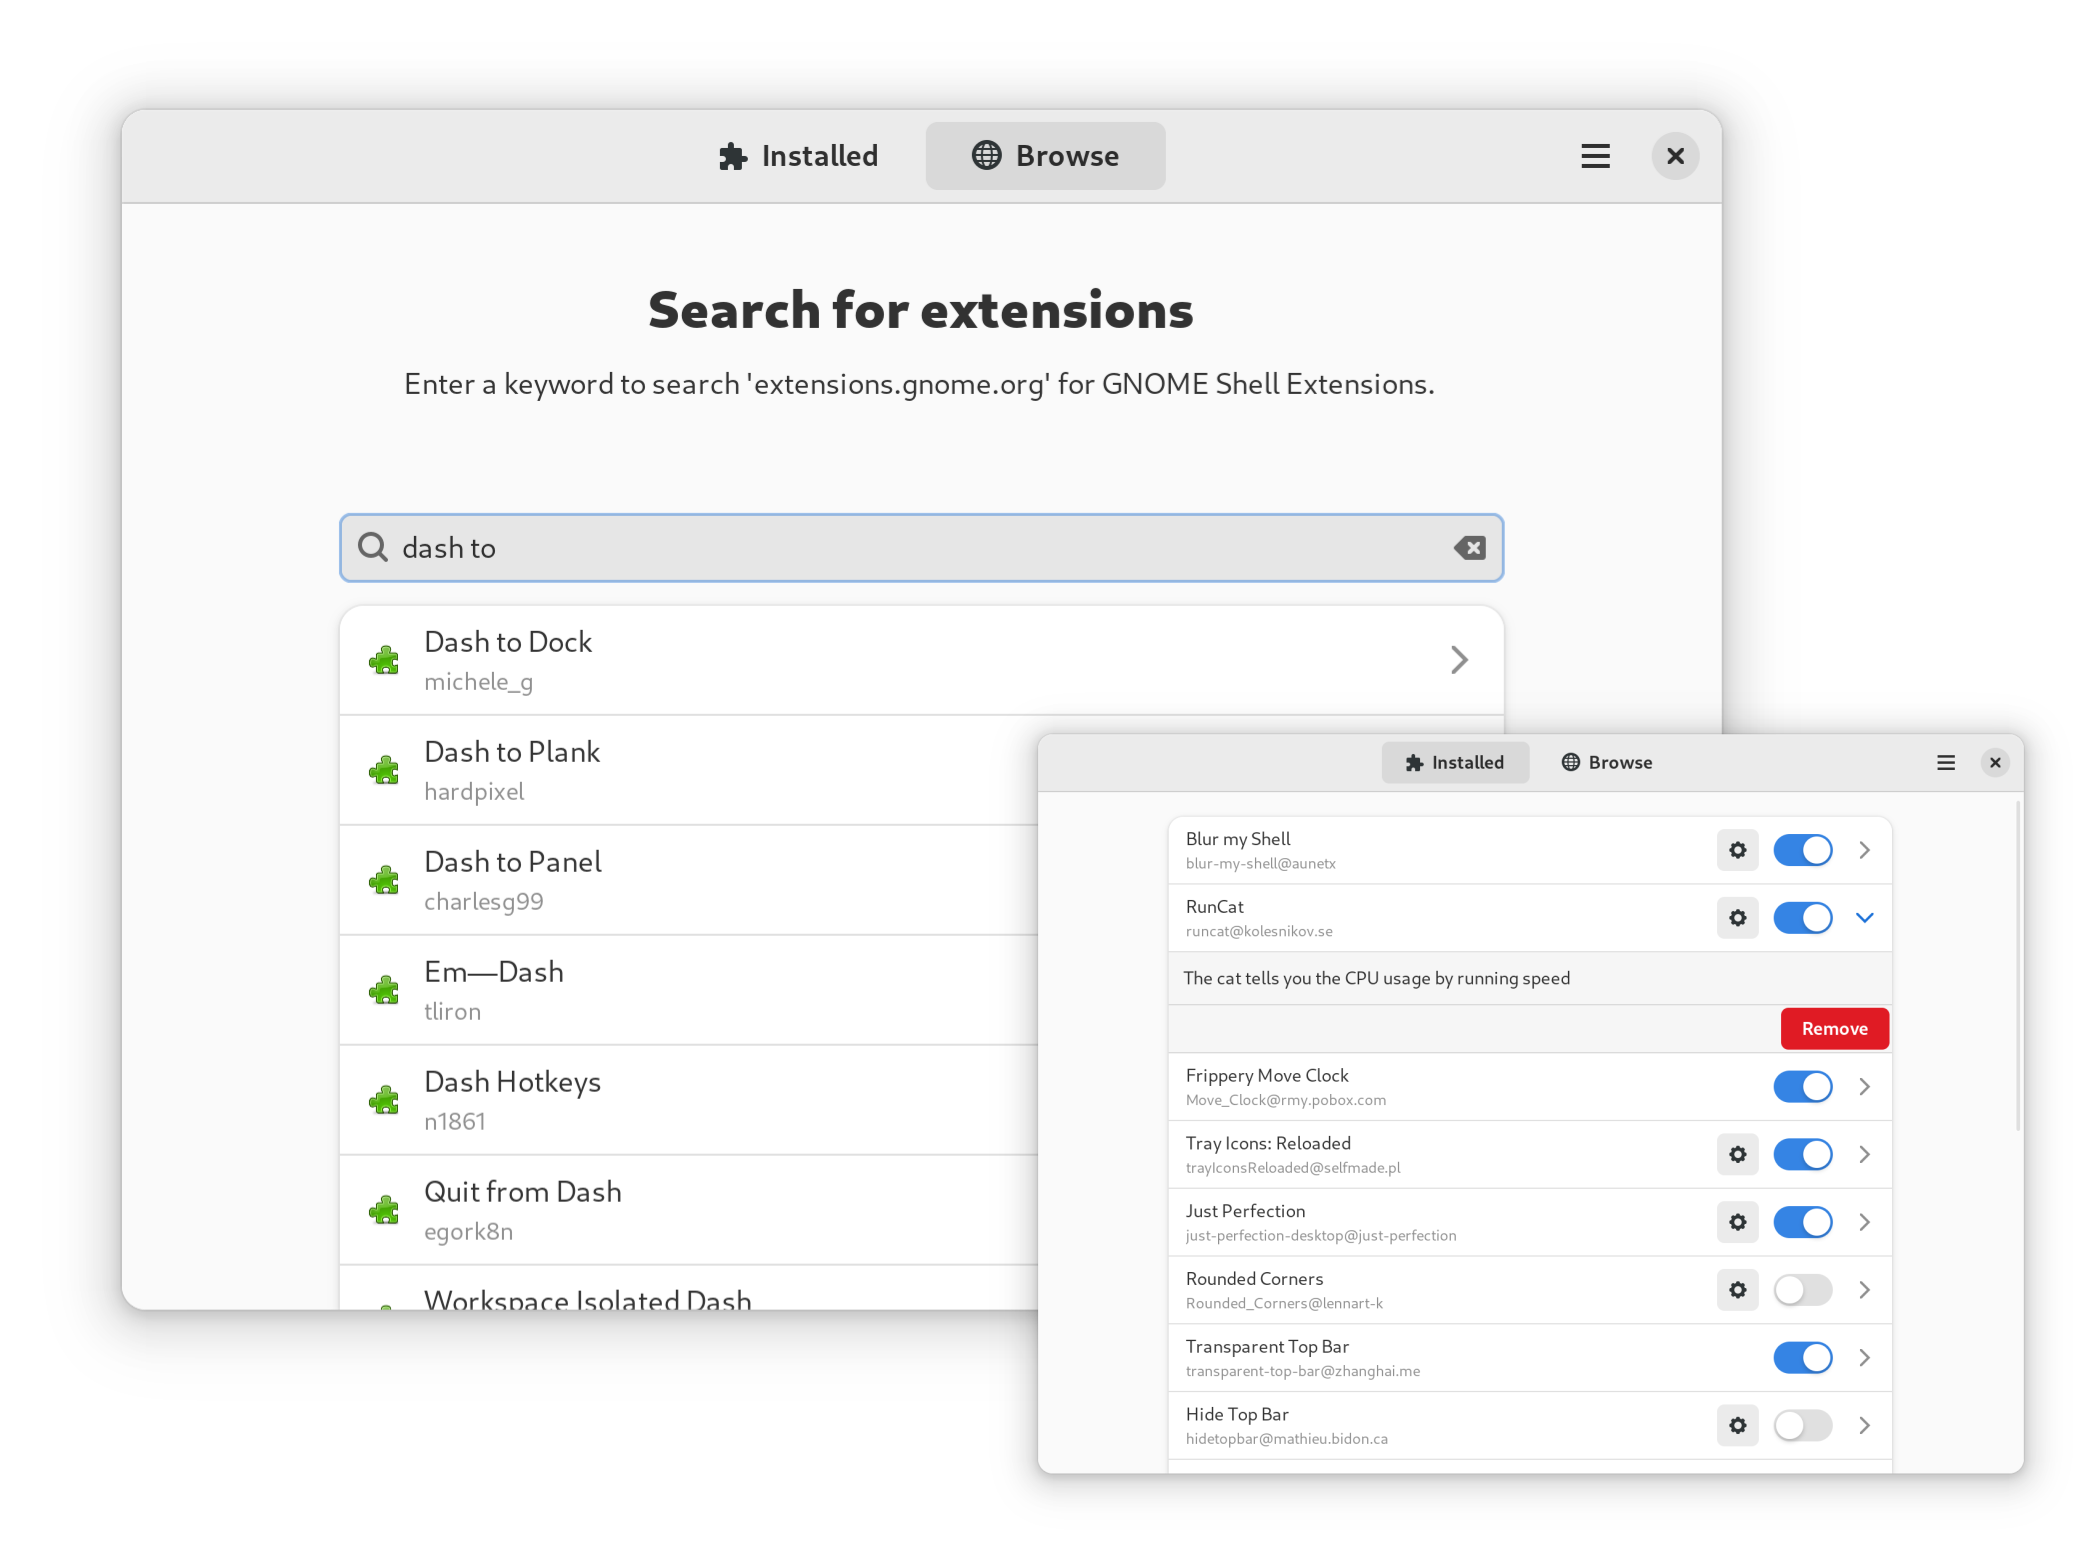Image resolution: width=2099 pixels, height=1556 pixels.
Task: Switch to Browse tab in small window
Action: [x=1607, y=763]
